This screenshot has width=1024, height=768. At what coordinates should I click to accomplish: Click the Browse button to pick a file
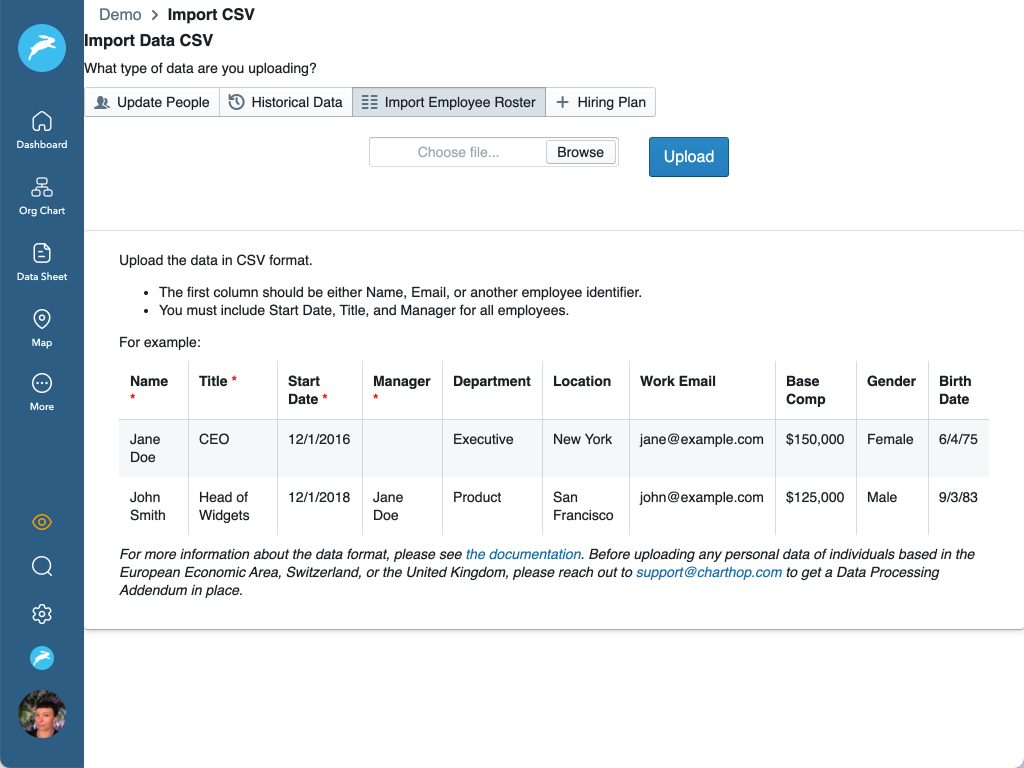coord(581,152)
